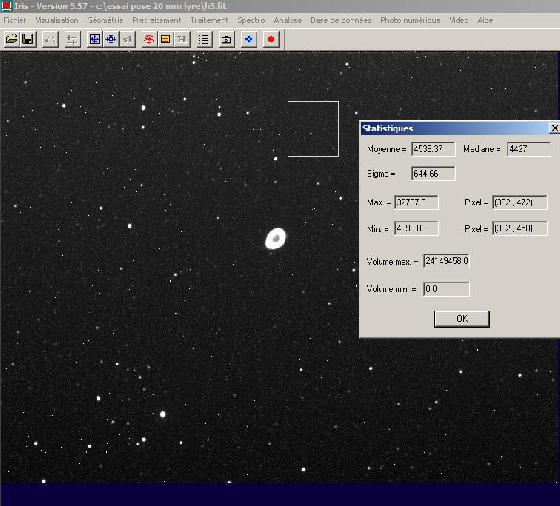Image resolution: width=560 pixels, height=506 pixels.
Task: Open the Photo numérique menu
Action: (x=410, y=20)
